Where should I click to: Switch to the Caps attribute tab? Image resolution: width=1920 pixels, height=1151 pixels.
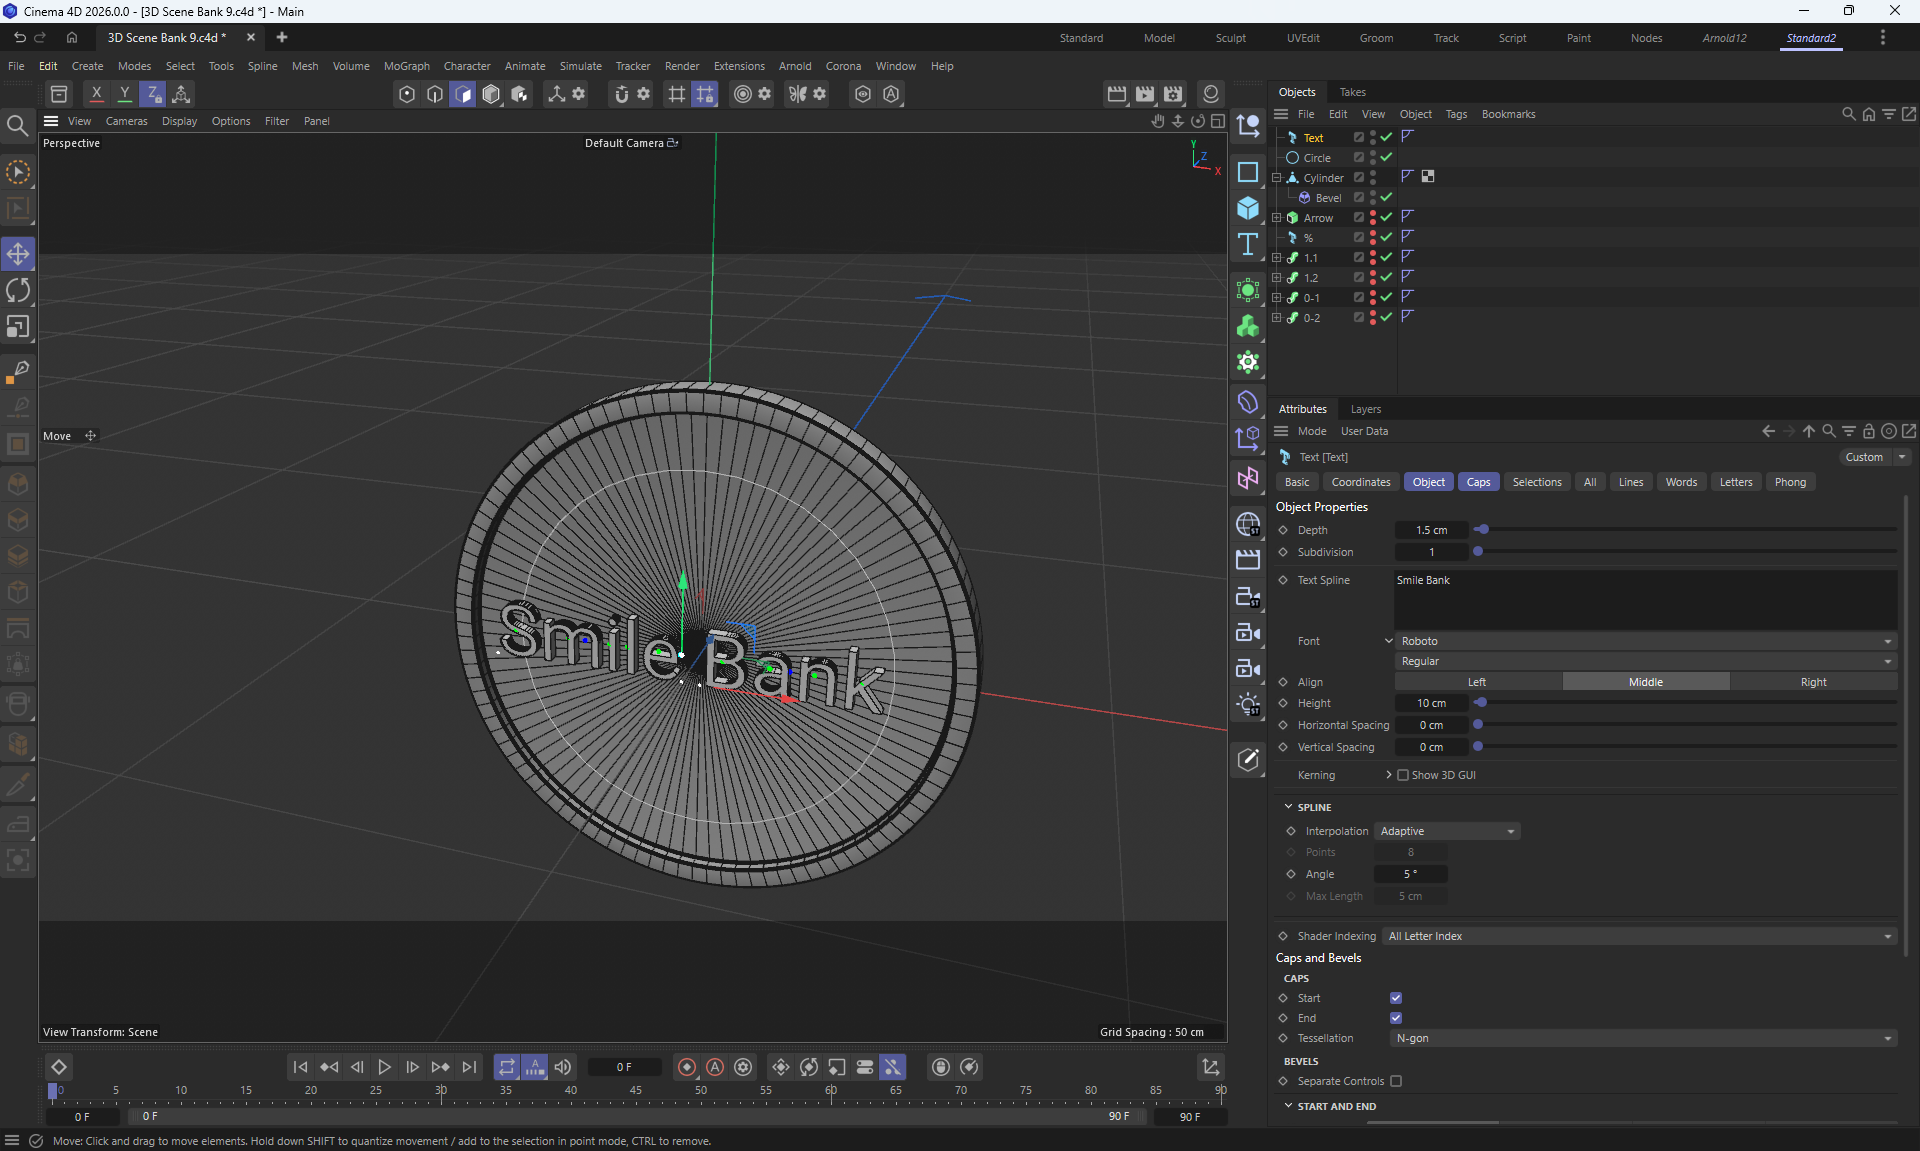tap(1478, 482)
